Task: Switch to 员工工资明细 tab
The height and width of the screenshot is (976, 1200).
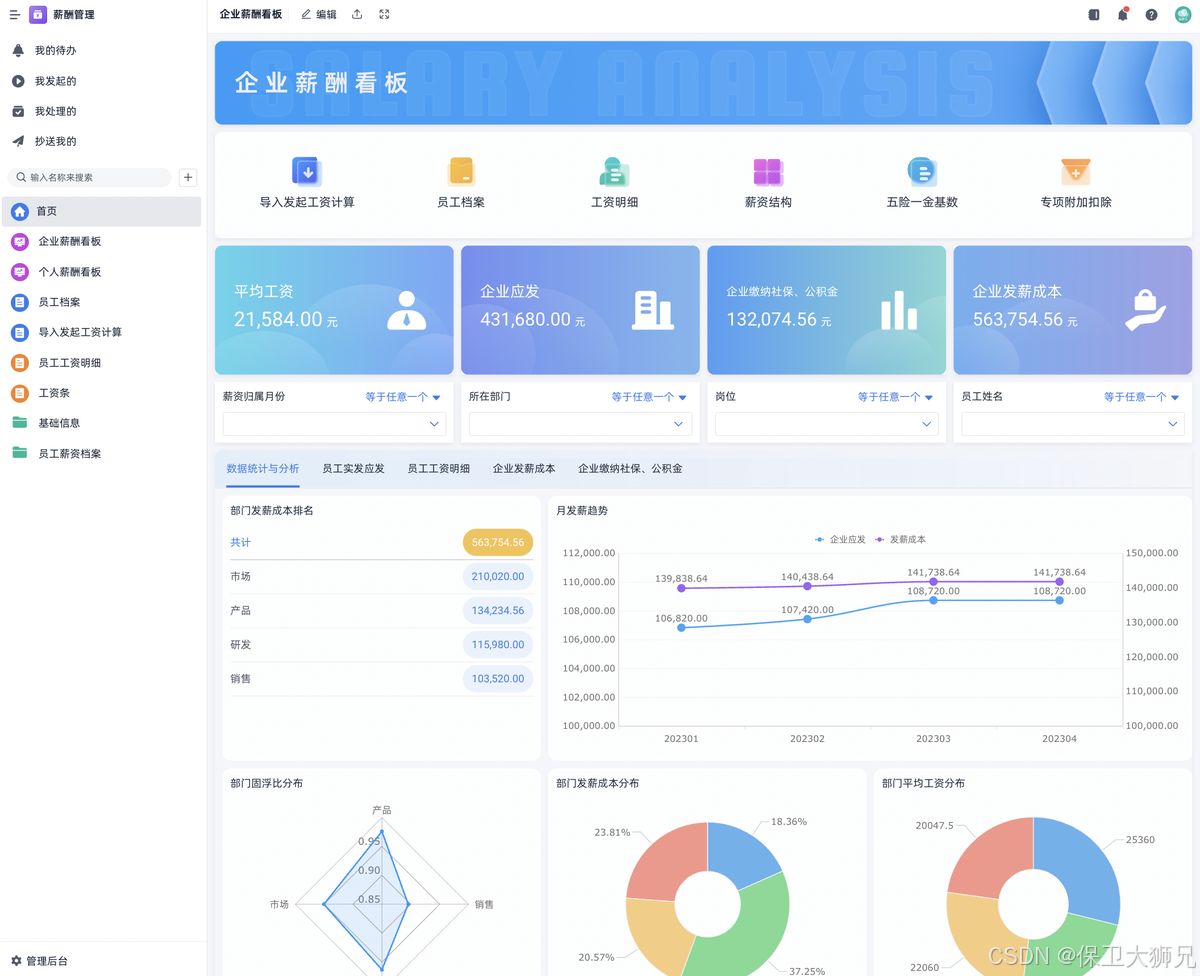Action: coord(438,468)
